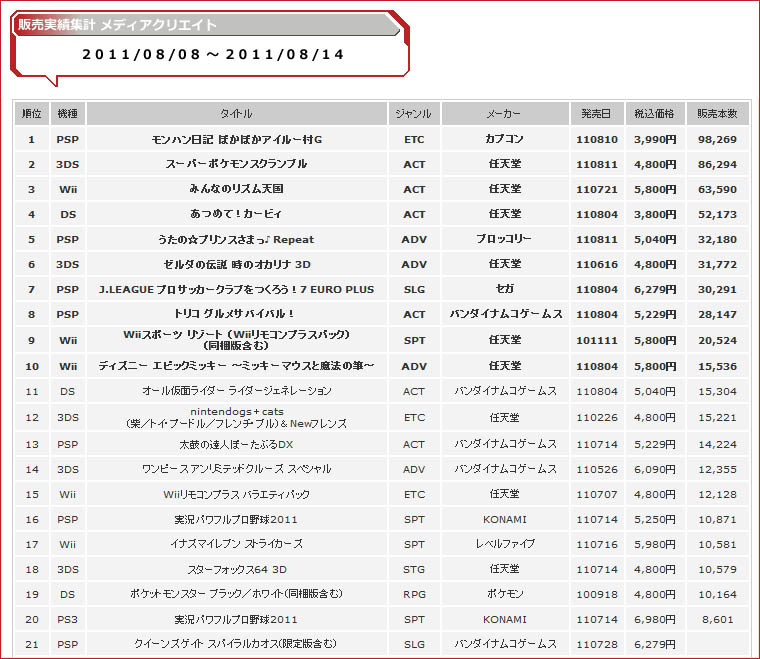
Task: Select the クイーンズゲイト スパイラルカオス title
Action: pyautogui.click(x=236, y=644)
